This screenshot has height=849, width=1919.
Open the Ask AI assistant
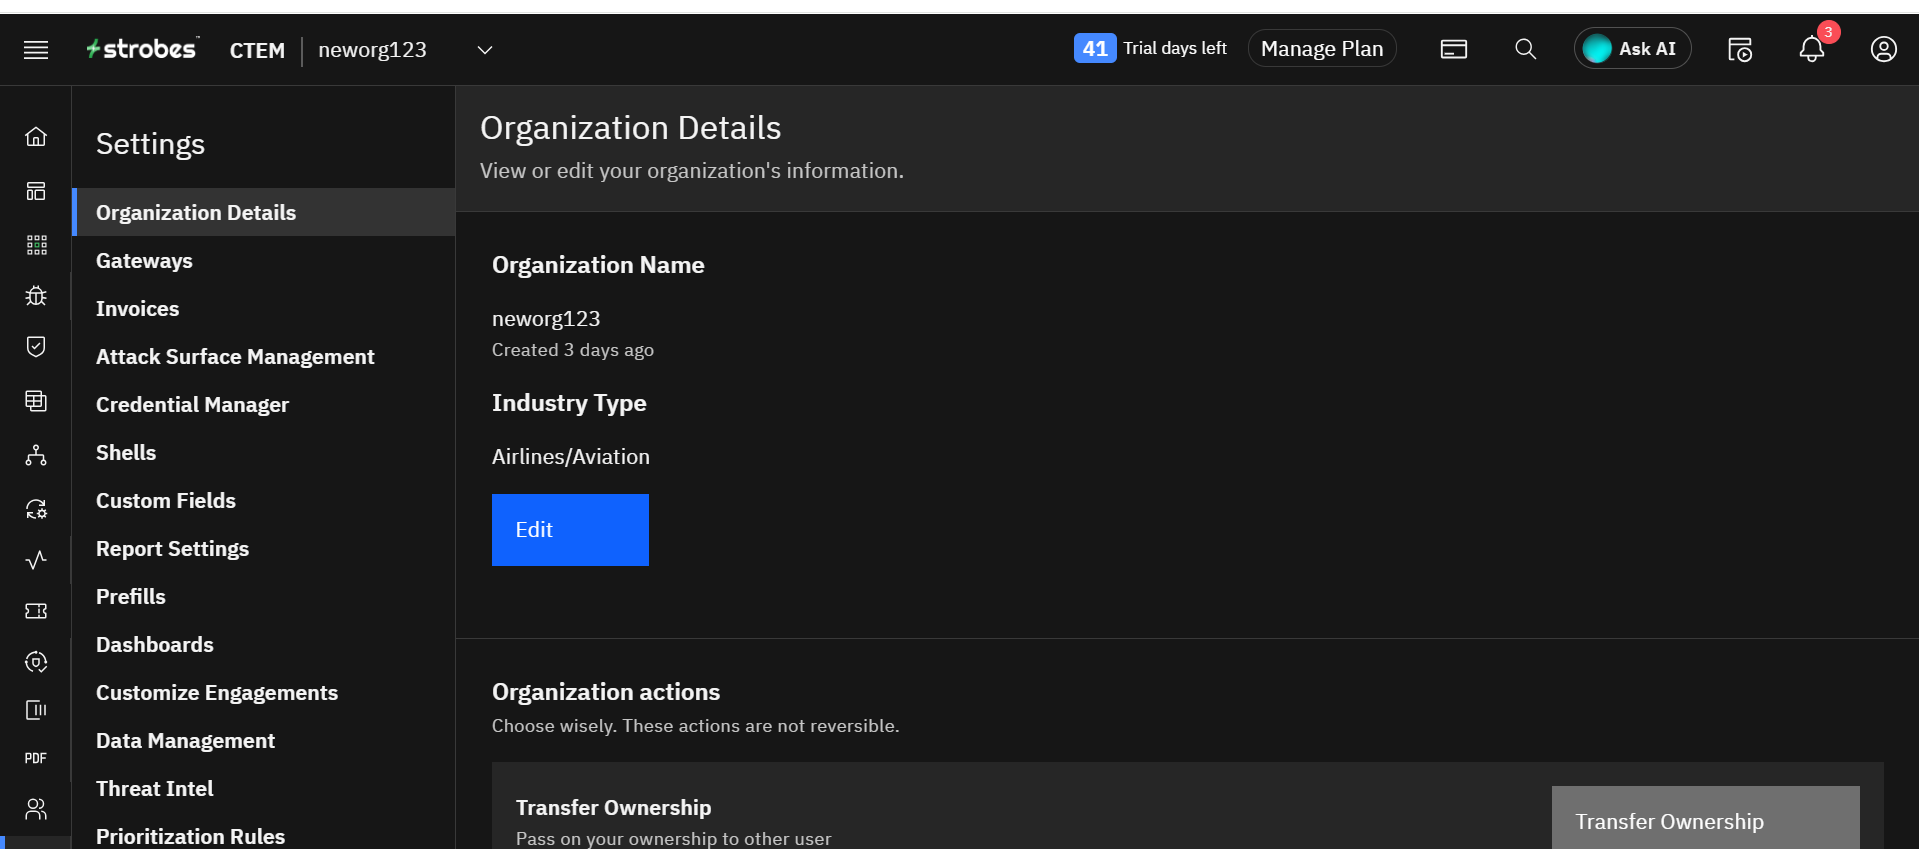point(1632,49)
